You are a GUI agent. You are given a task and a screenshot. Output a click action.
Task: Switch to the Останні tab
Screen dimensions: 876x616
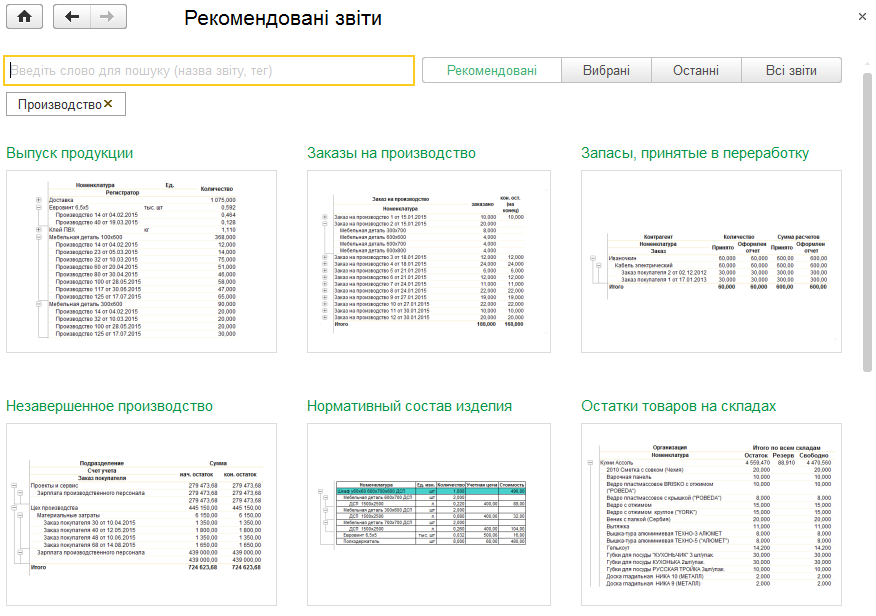696,70
